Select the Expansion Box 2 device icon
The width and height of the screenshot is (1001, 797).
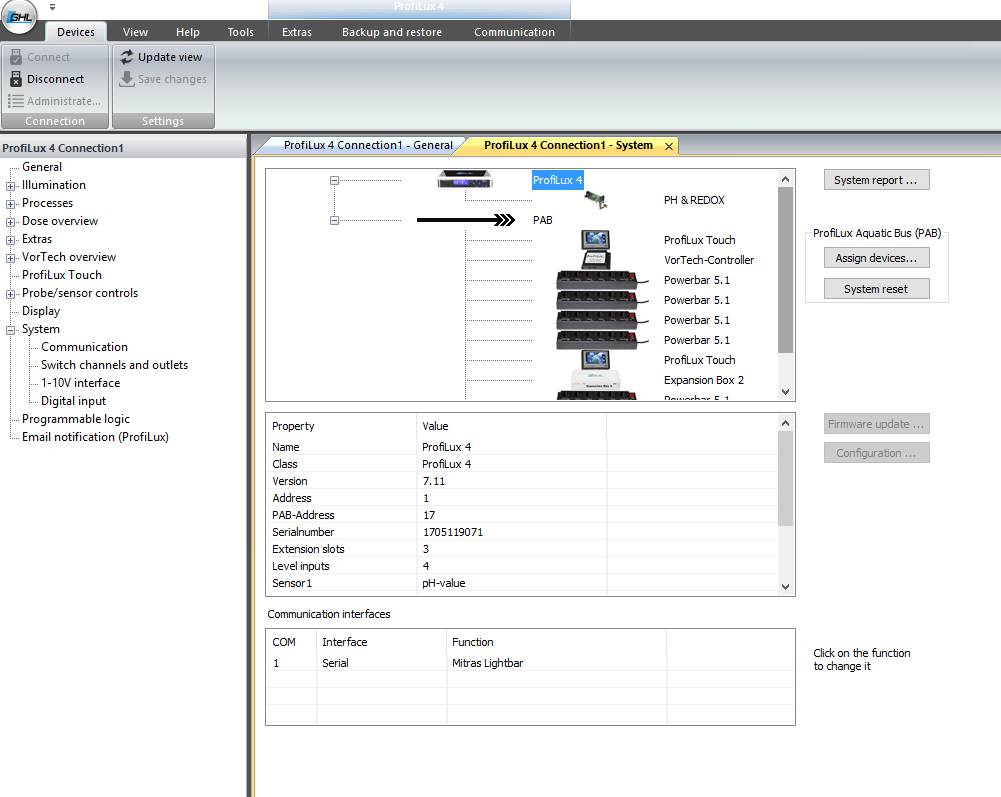(x=596, y=380)
